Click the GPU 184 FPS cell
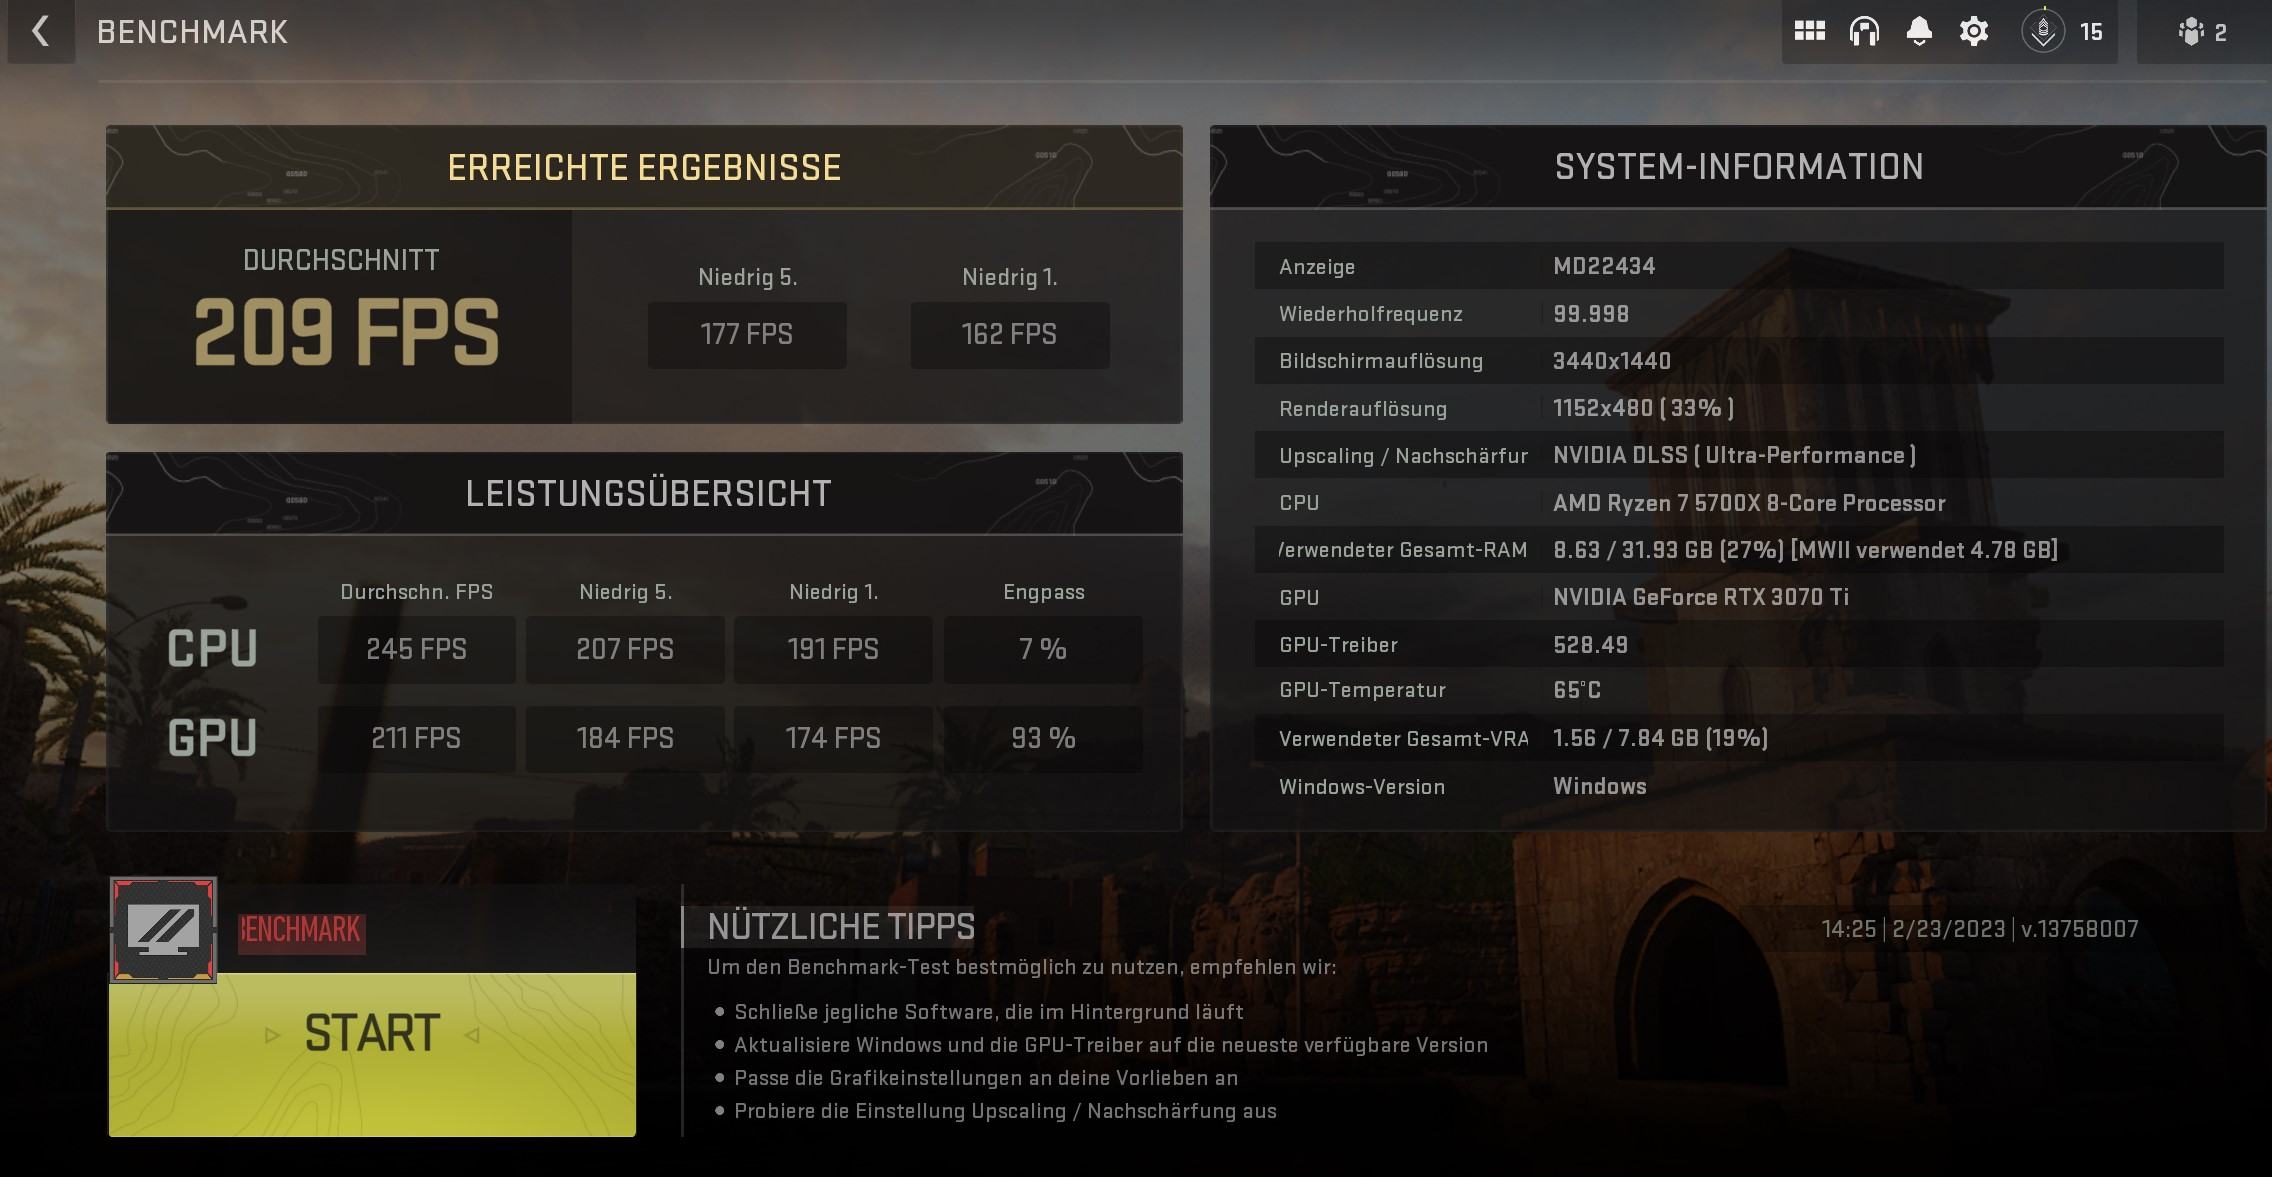 coord(625,739)
